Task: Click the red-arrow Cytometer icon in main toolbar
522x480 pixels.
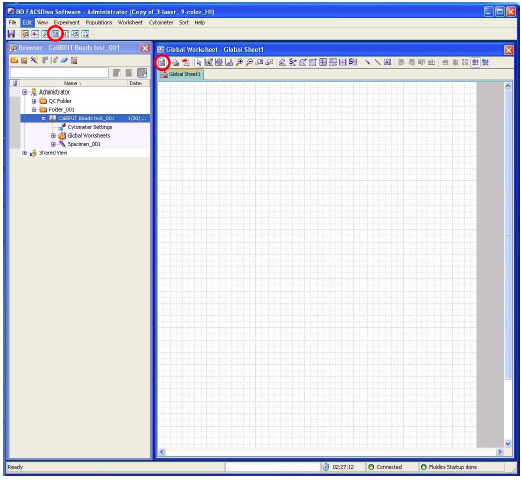Action: pyautogui.click(x=35, y=34)
